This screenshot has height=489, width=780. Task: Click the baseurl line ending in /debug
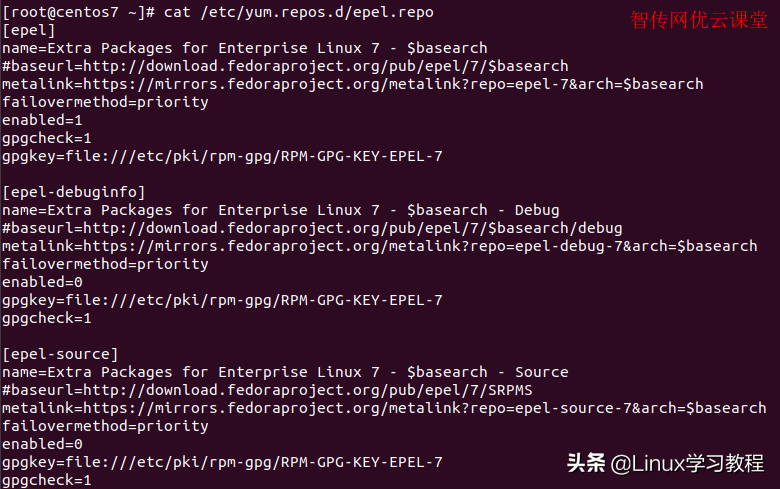point(312,229)
